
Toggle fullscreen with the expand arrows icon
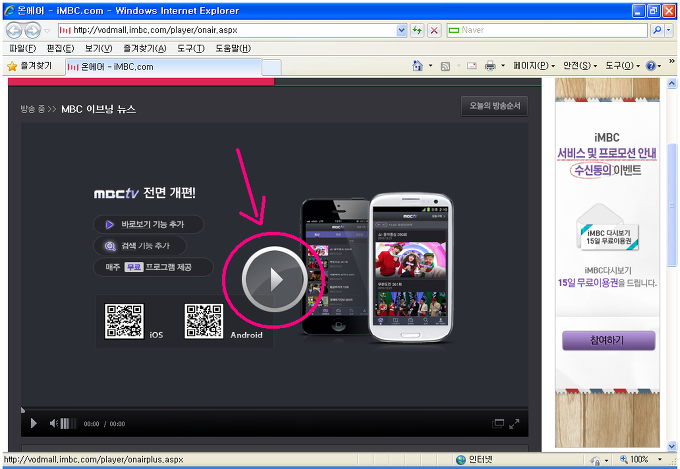tap(514, 423)
